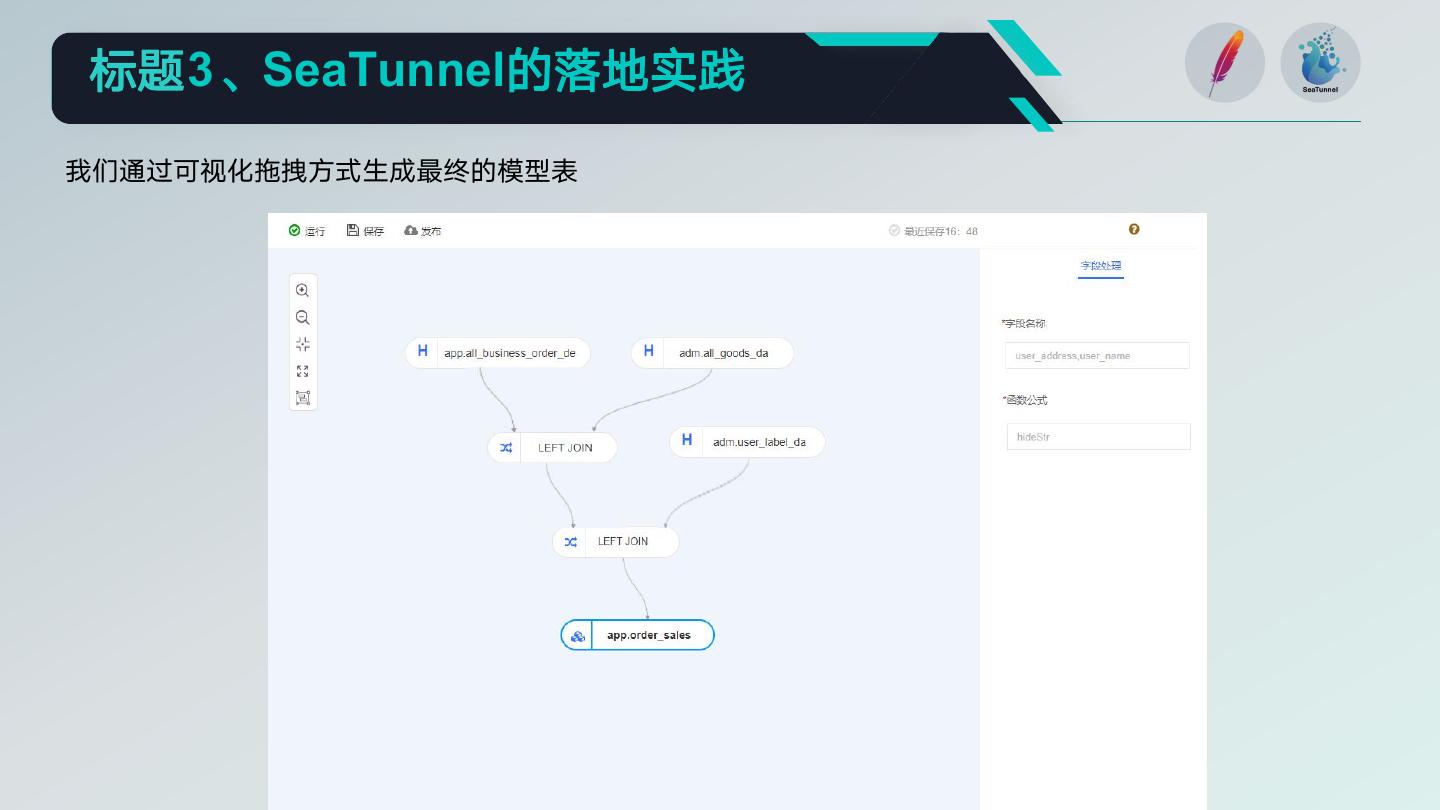Switch to the 字段处理 tab

[x=1101, y=266]
